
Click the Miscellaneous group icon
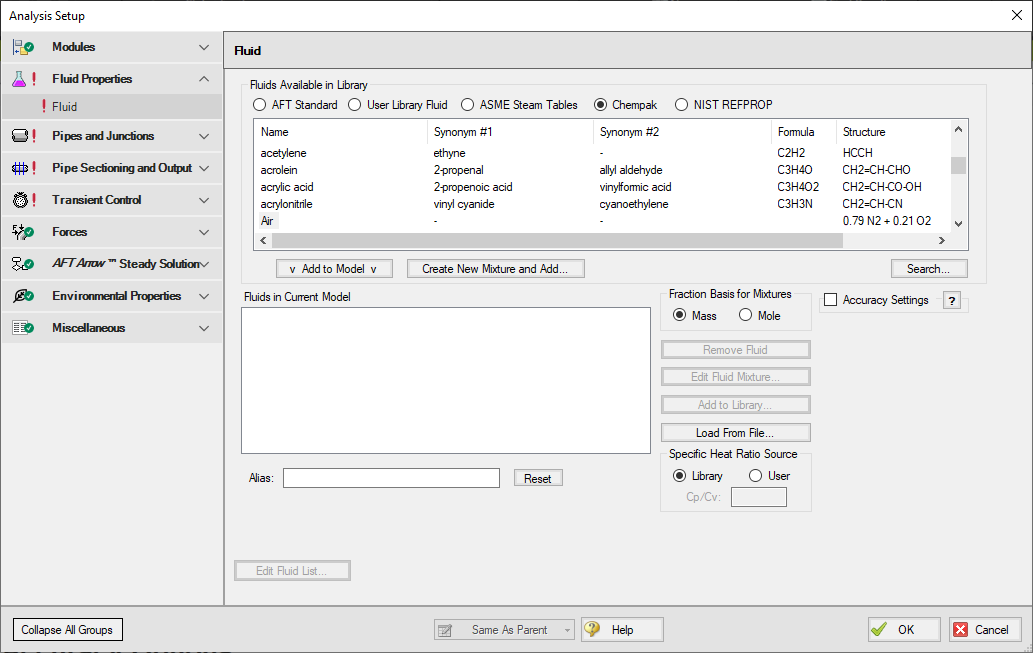pyautogui.click(x=22, y=328)
